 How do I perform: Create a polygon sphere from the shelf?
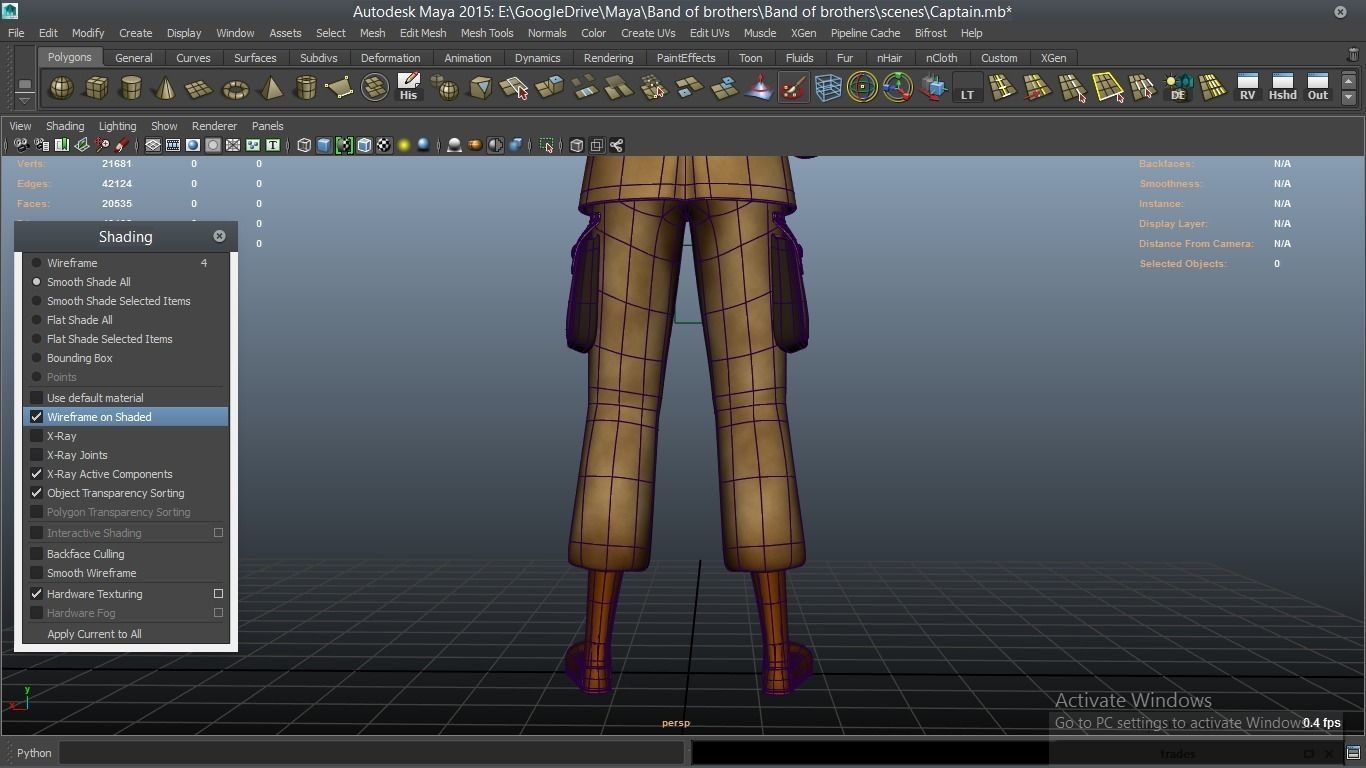(61, 88)
